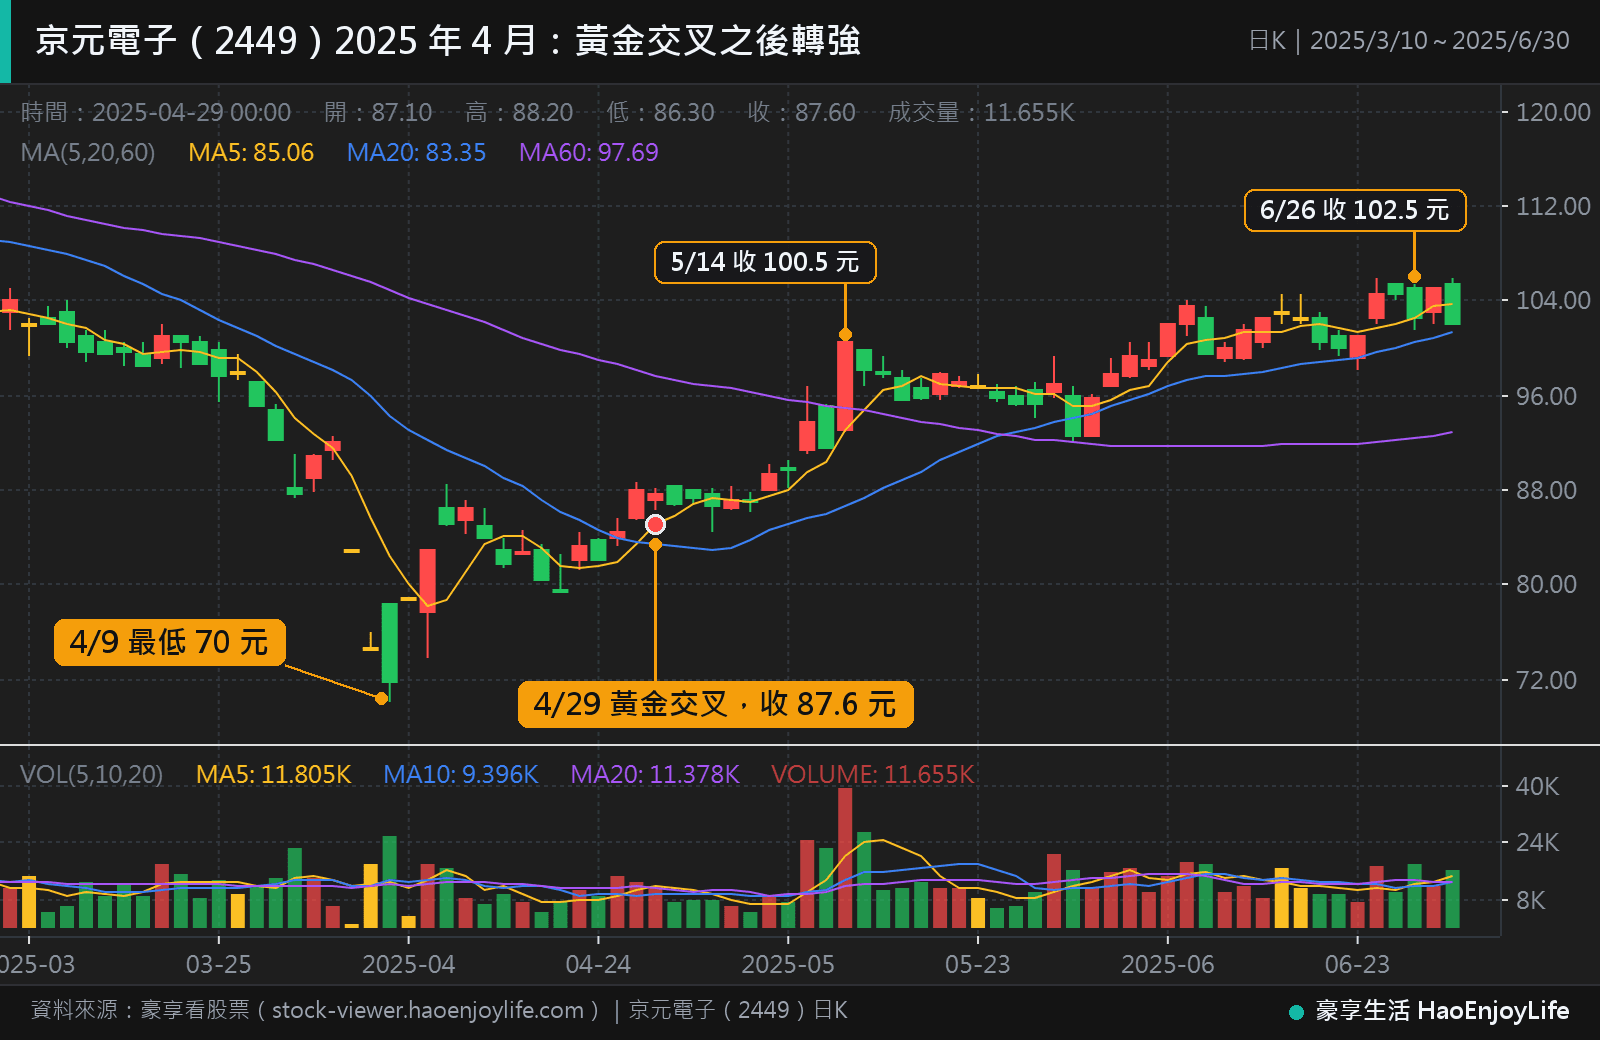Image resolution: width=1600 pixels, height=1040 pixels.
Task: Click the '5/14 收 100.5 元' annotation
Action: tap(765, 262)
